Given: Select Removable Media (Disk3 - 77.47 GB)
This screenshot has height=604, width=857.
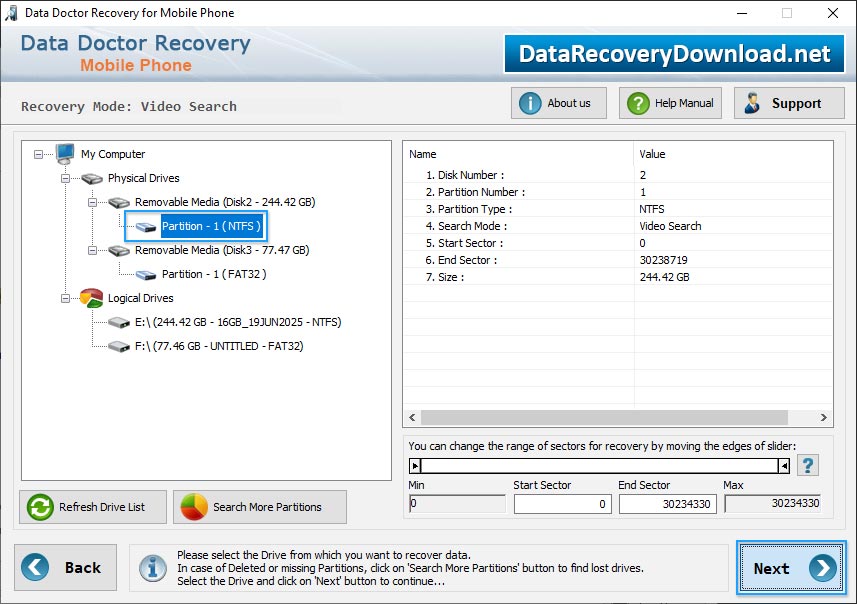Looking at the screenshot, I should (x=222, y=250).
